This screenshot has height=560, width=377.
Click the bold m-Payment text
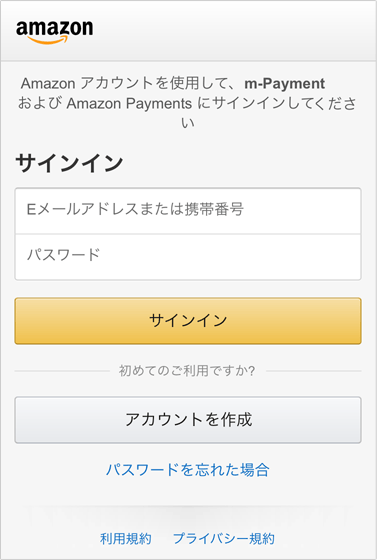tap(285, 84)
